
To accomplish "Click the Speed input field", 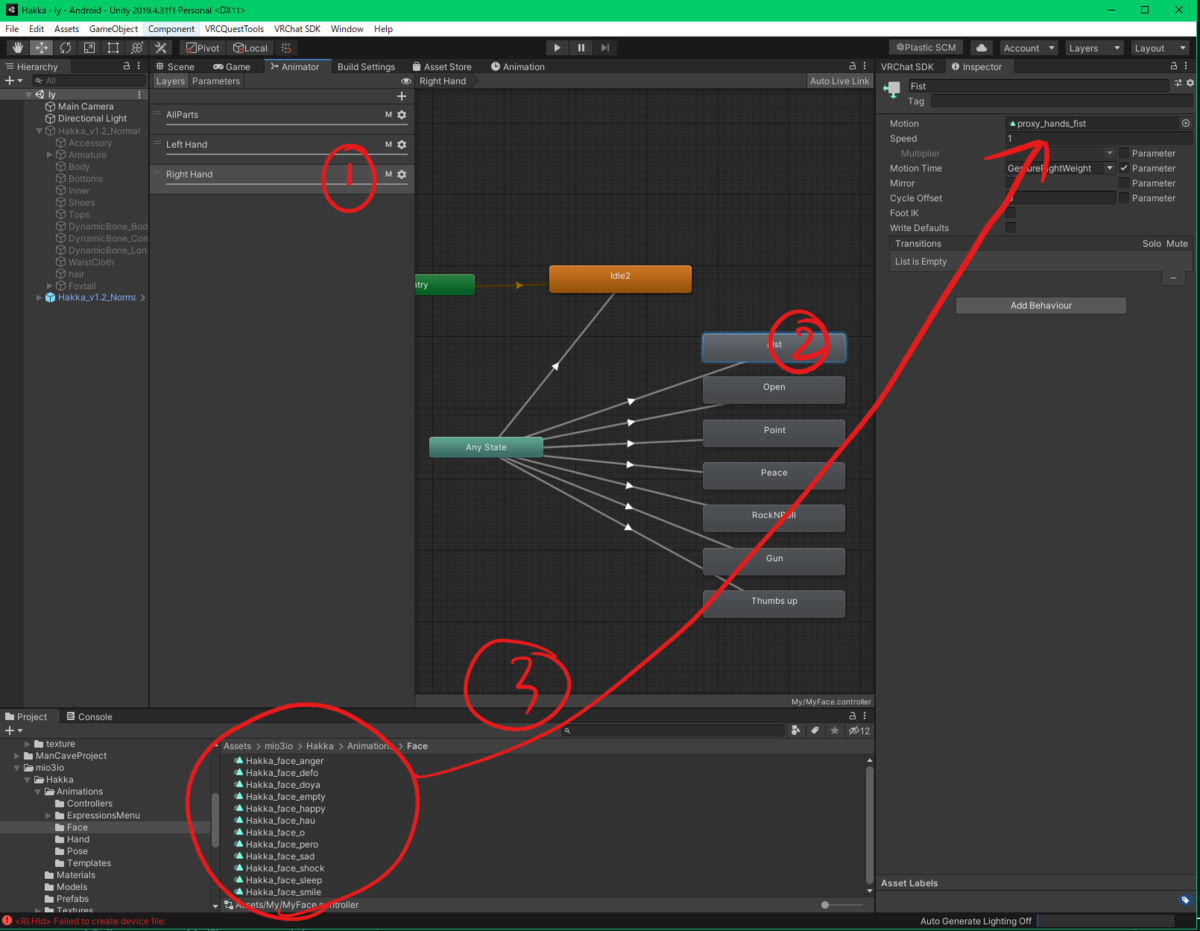I will (1098, 139).
